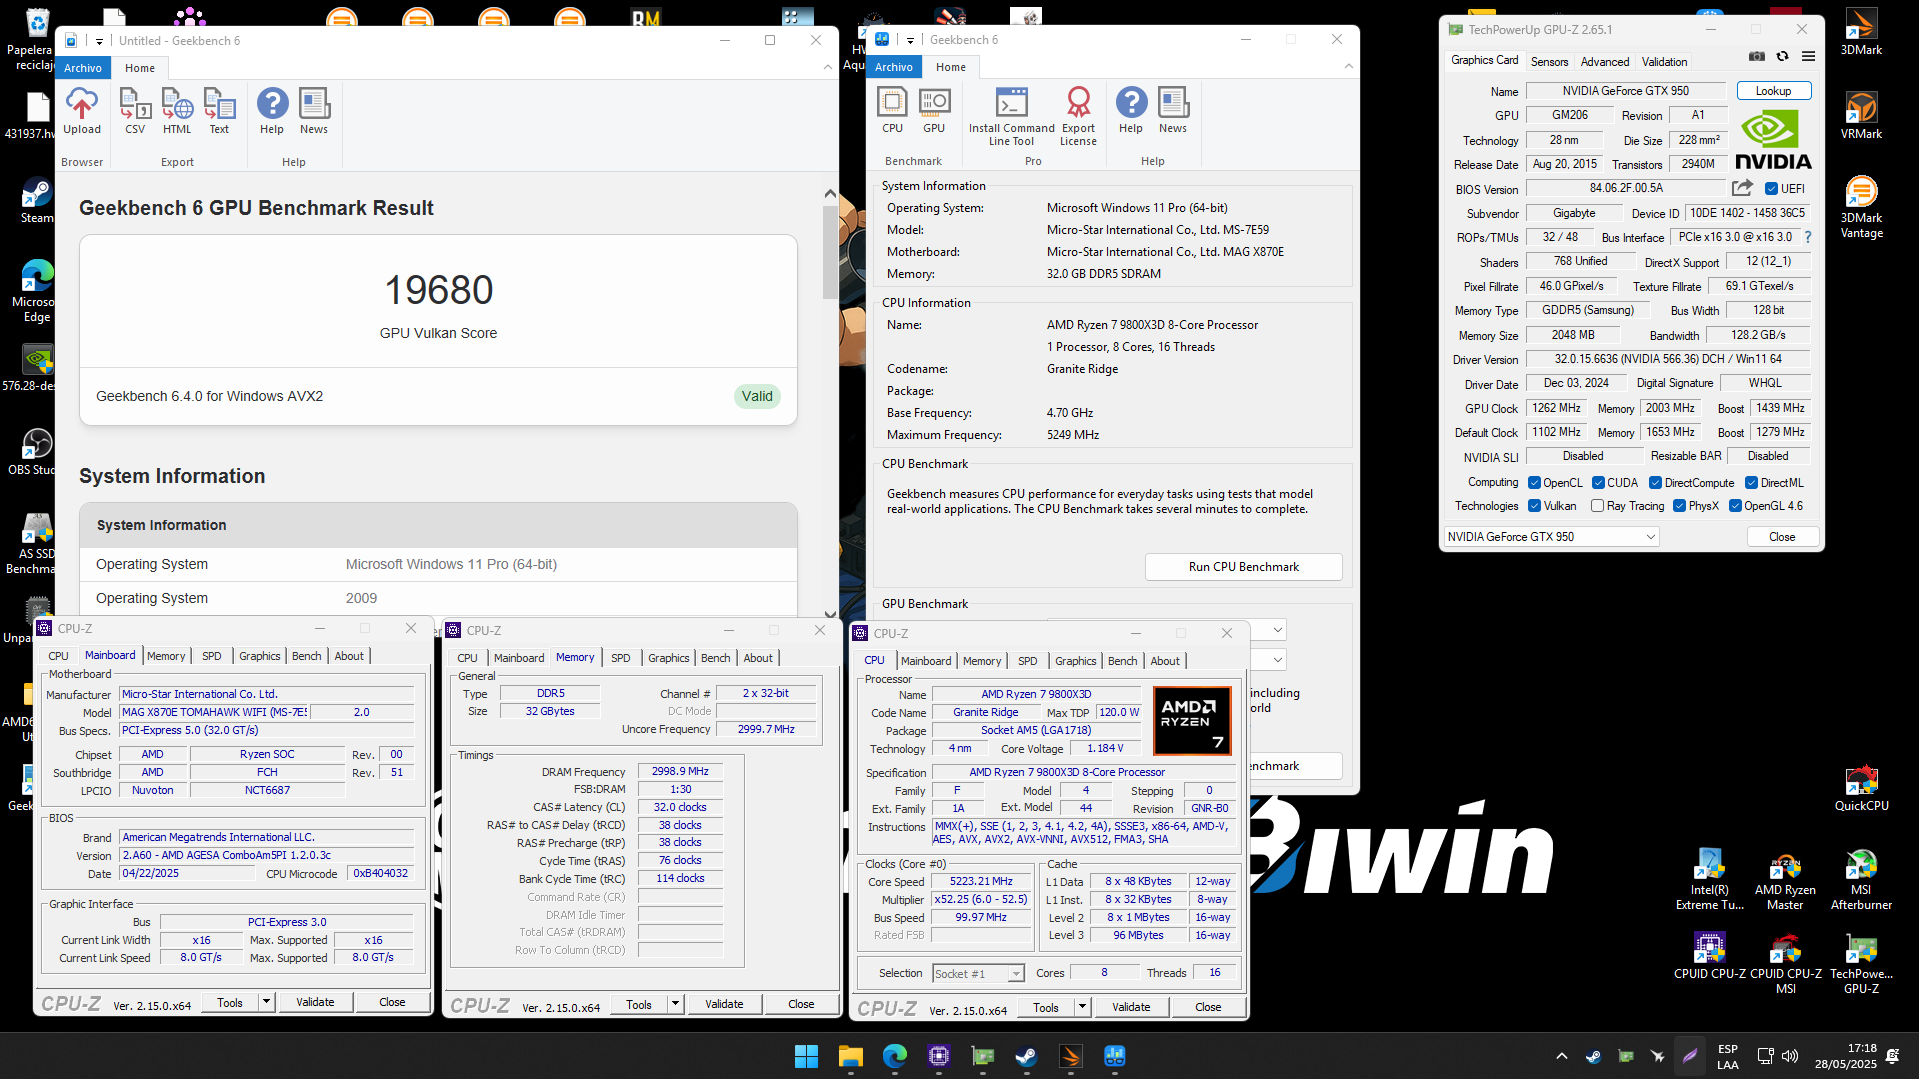Open QuickCPU desktop shortcut
The image size is (1919, 1079).
(1861, 788)
